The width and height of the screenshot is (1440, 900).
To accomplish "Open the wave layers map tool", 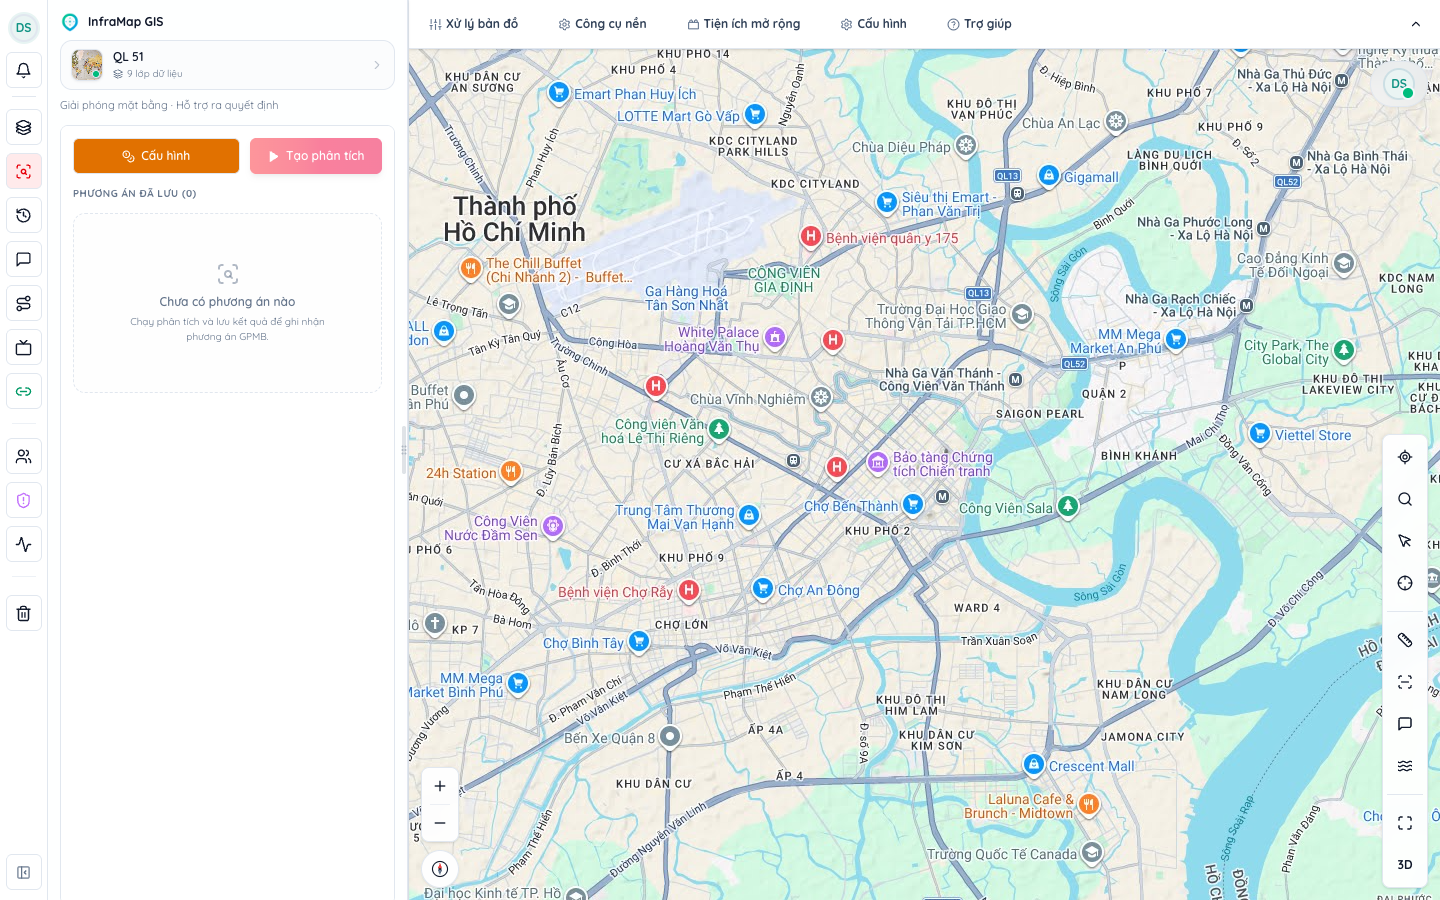I will (1405, 766).
